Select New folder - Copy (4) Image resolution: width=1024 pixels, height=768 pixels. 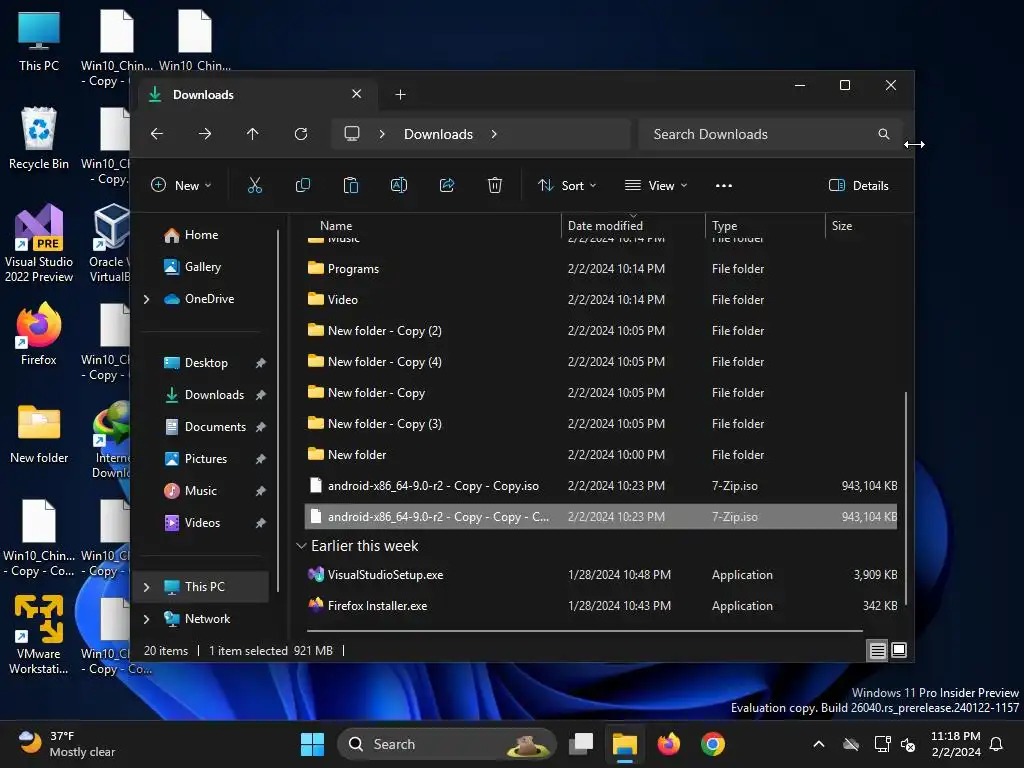pyautogui.click(x=601, y=362)
